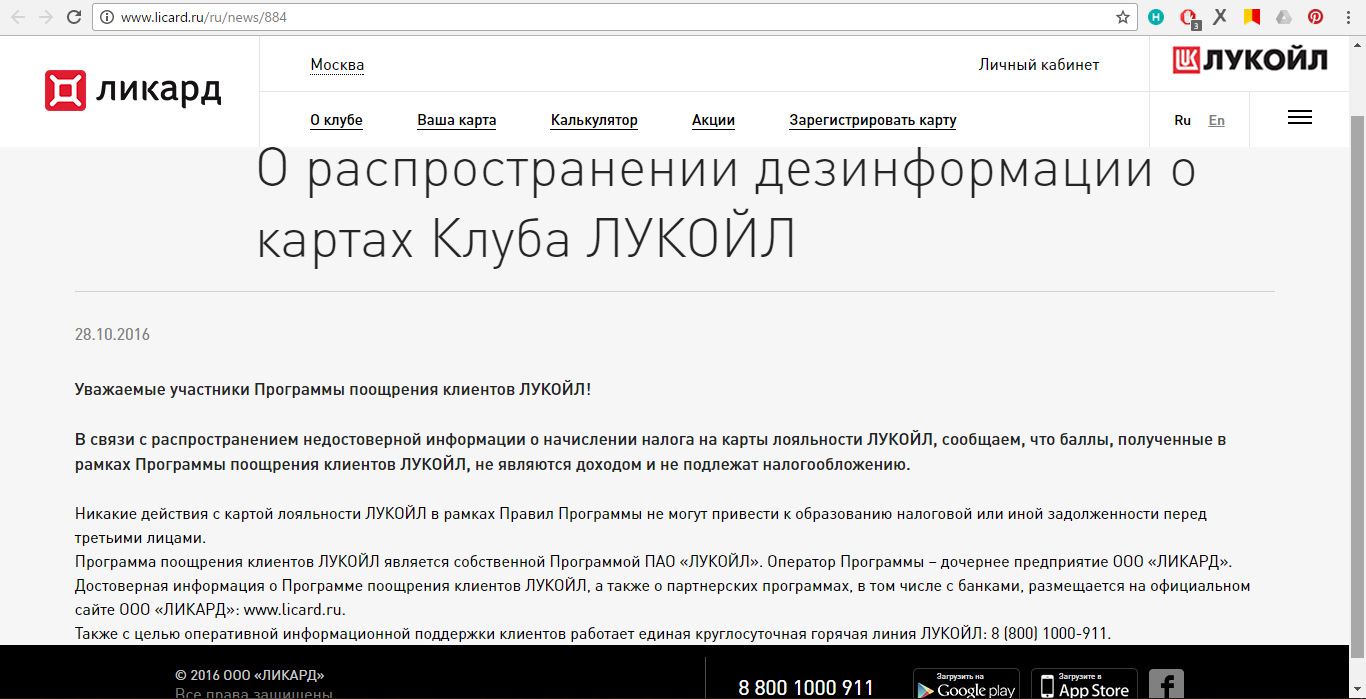
Task: Open the yellow-red bookmark extension
Action: click(x=1251, y=17)
